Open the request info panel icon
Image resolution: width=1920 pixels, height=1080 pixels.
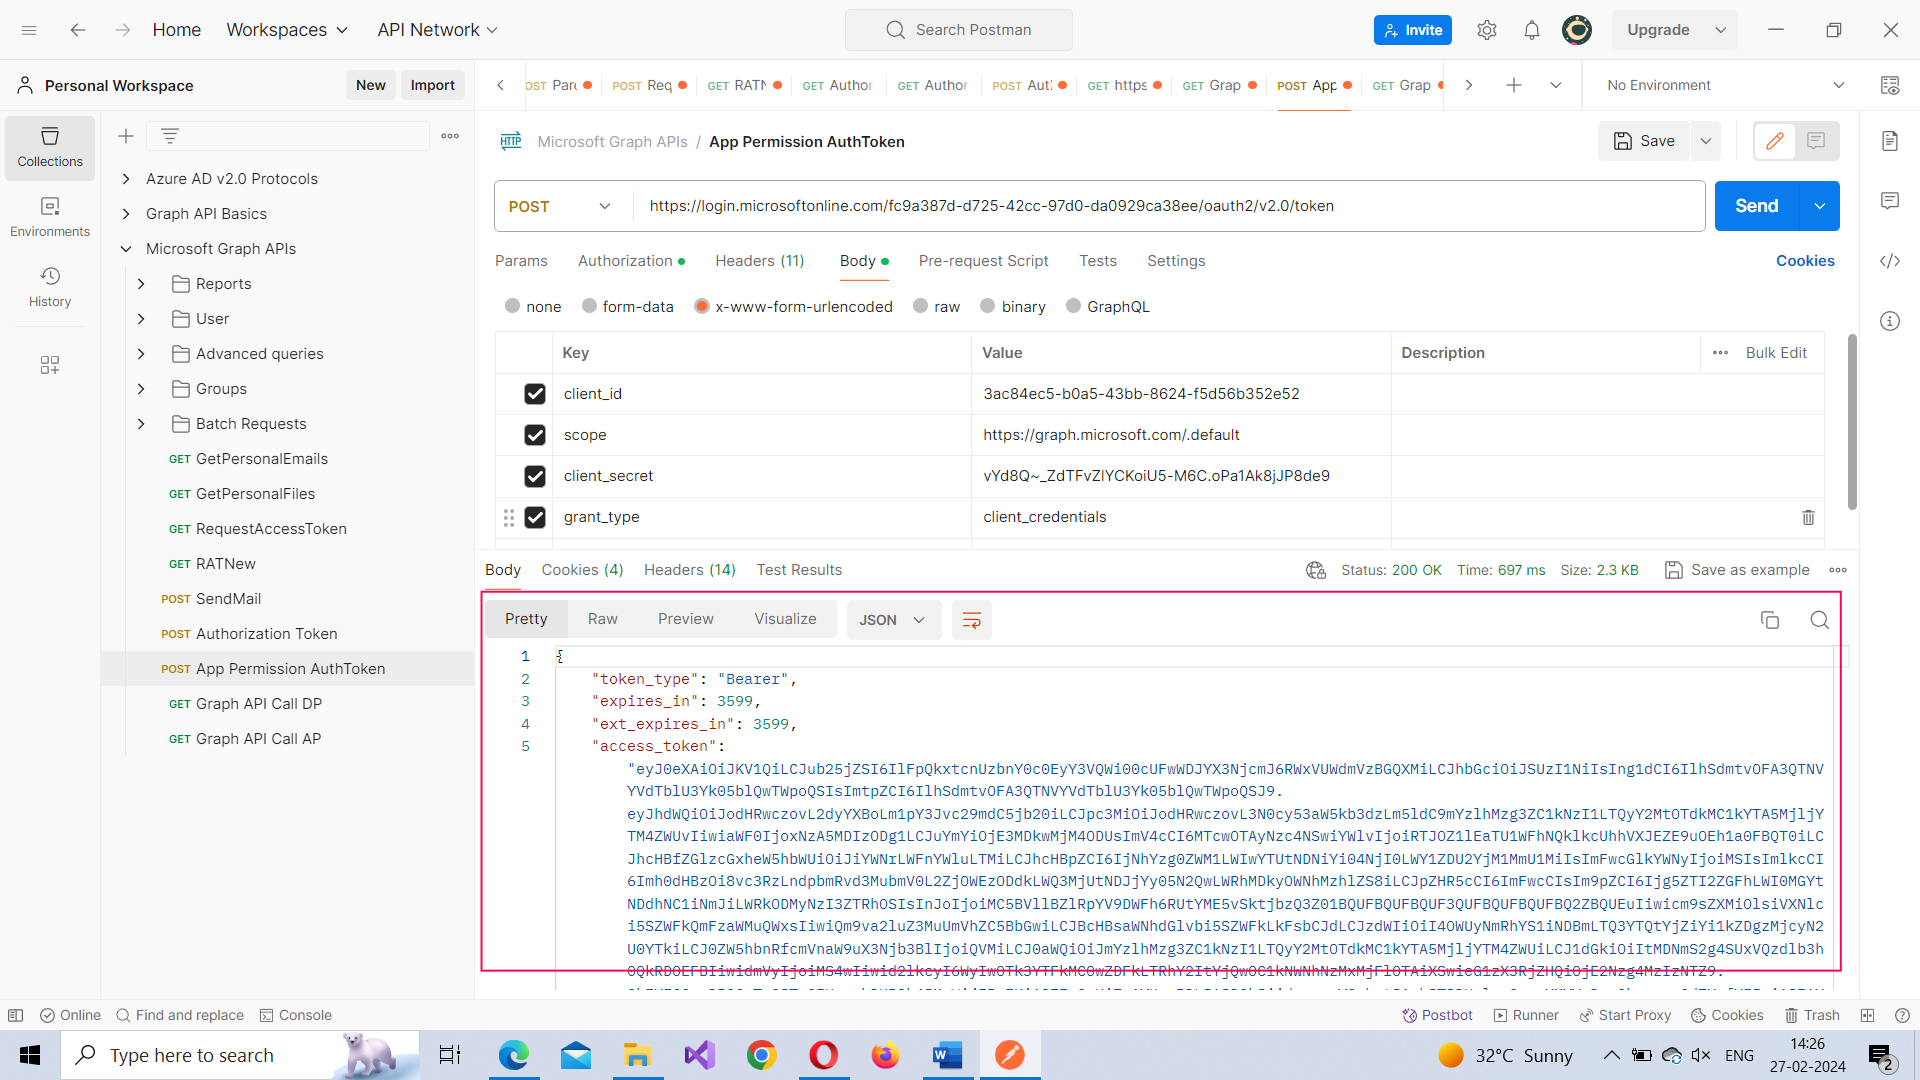(x=1890, y=321)
